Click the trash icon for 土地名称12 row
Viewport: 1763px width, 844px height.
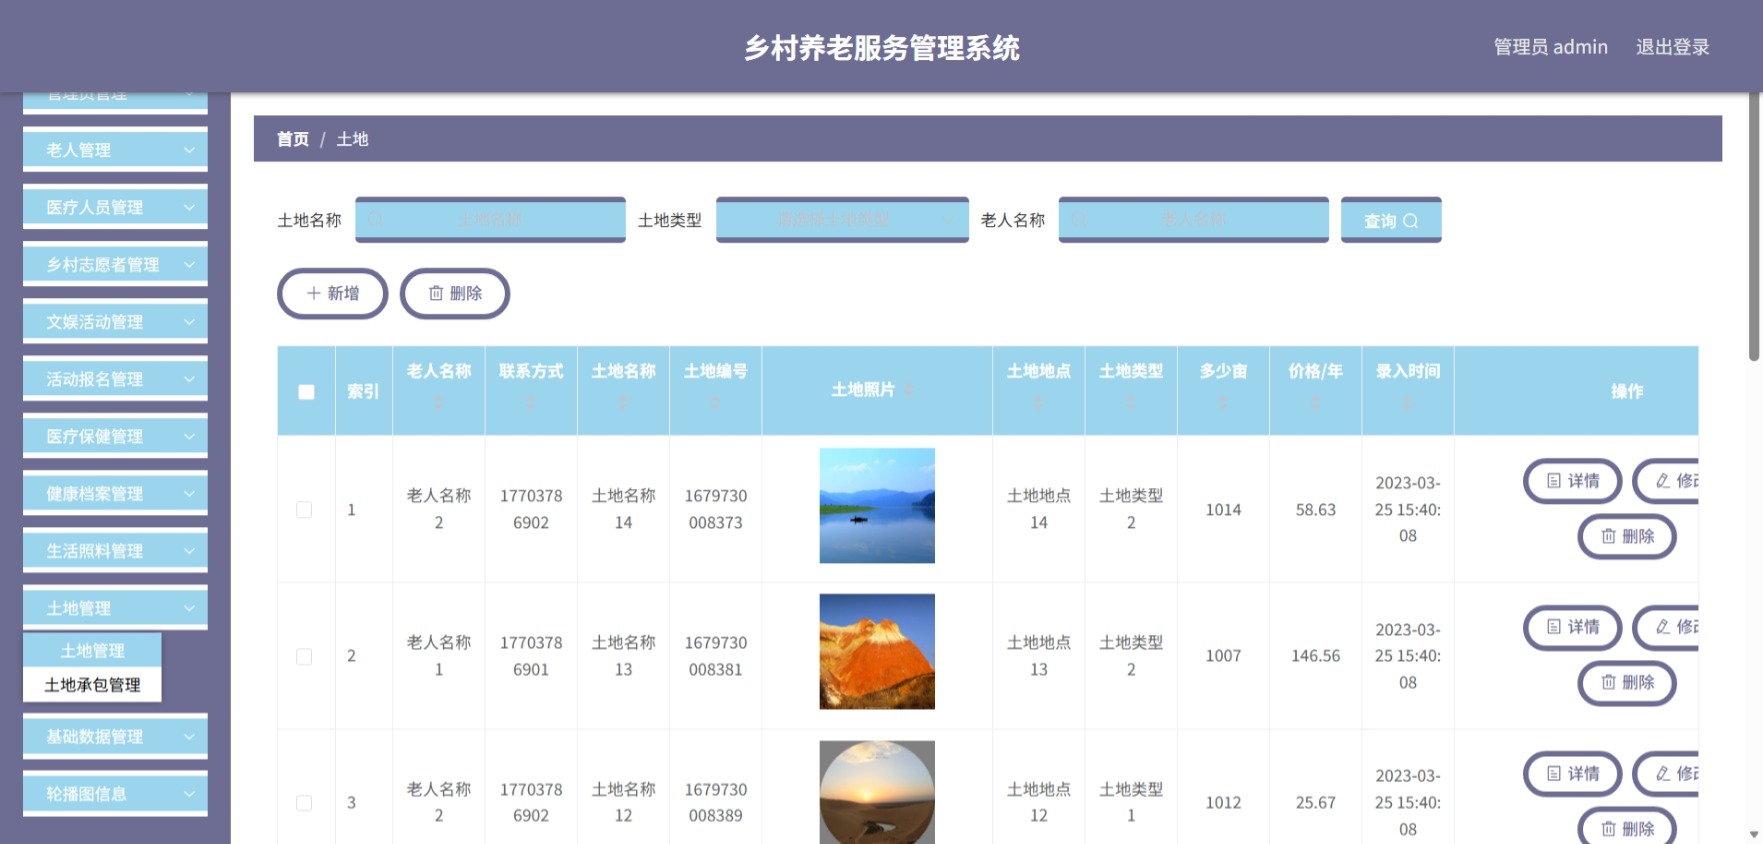click(x=1608, y=829)
